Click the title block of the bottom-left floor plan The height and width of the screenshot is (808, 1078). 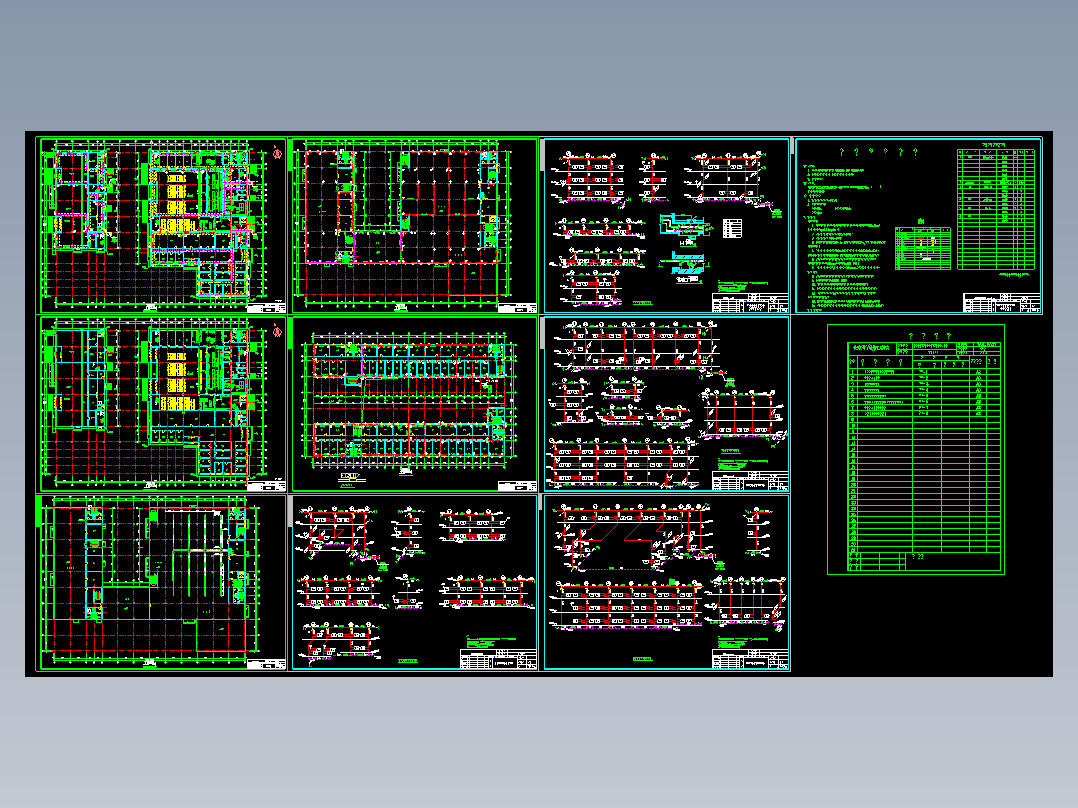(266, 665)
